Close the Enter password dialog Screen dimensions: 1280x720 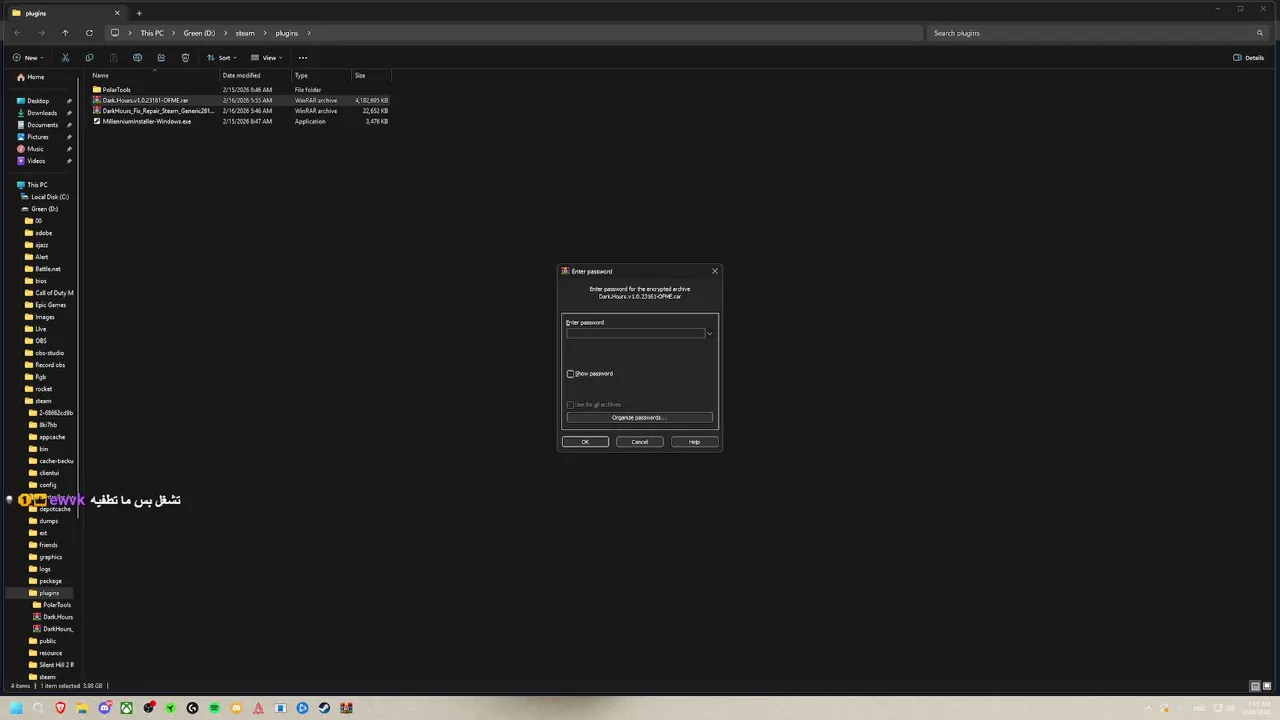(714, 271)
